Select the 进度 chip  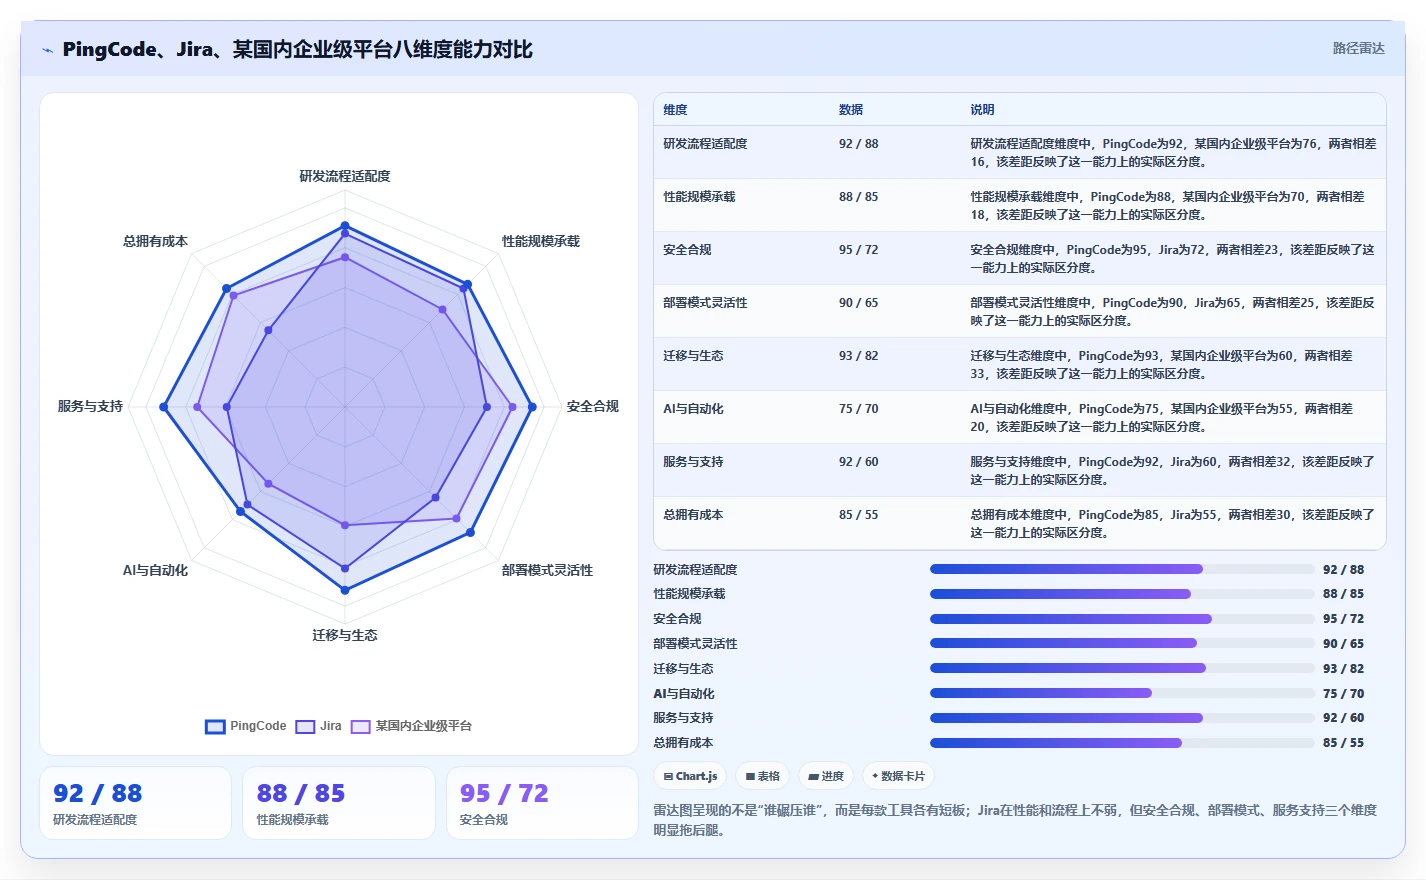pyautogui.click(x=826, y=776)
